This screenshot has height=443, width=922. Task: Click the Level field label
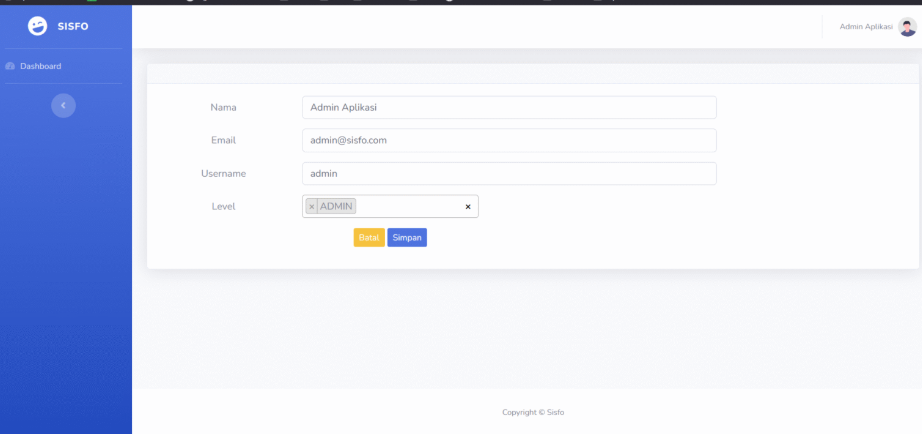tap(223, 207)
